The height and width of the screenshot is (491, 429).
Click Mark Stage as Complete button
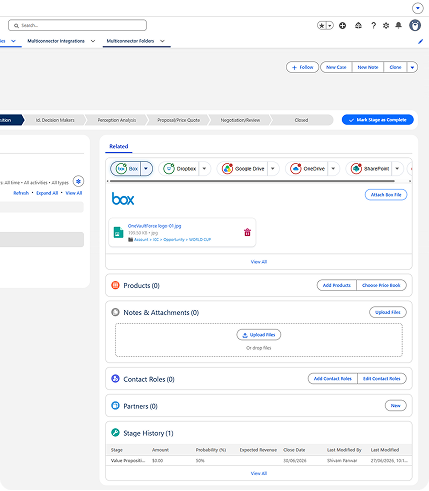tap(378, 120)
